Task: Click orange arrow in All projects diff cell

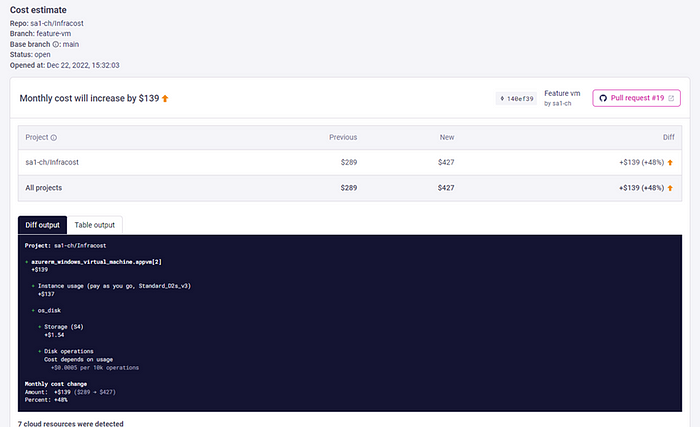Action: (x=670, y=188)
